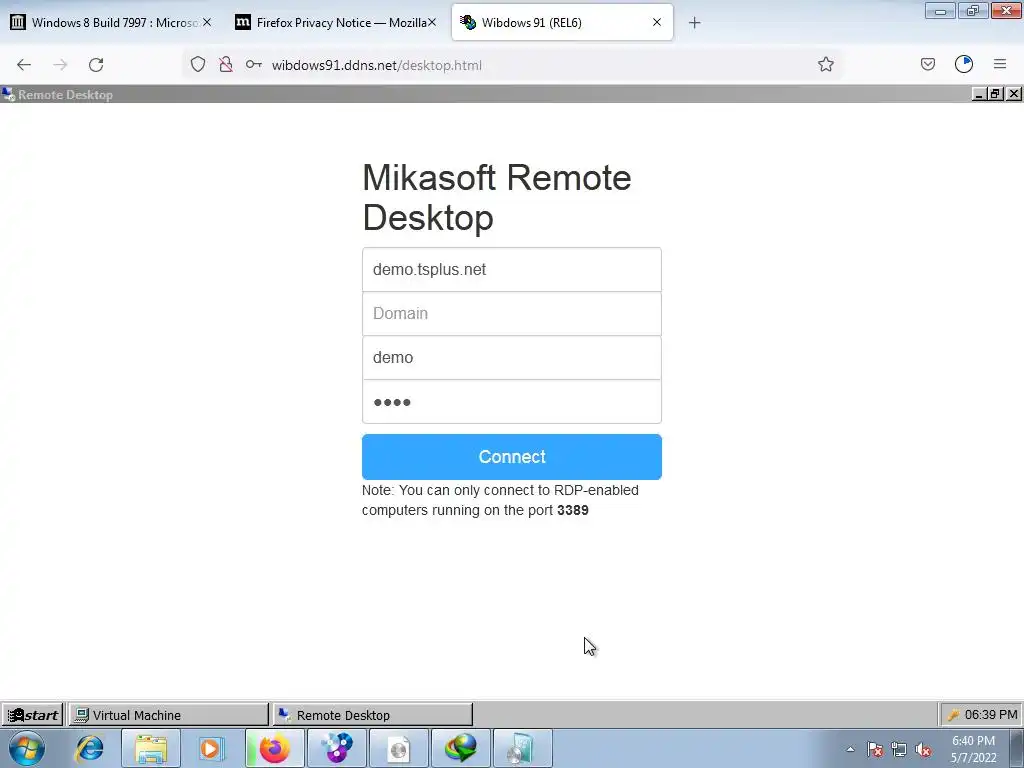Click the Remote Desktop title bar icon
This screenshot has height=768, width=1024.
[8, 95]
